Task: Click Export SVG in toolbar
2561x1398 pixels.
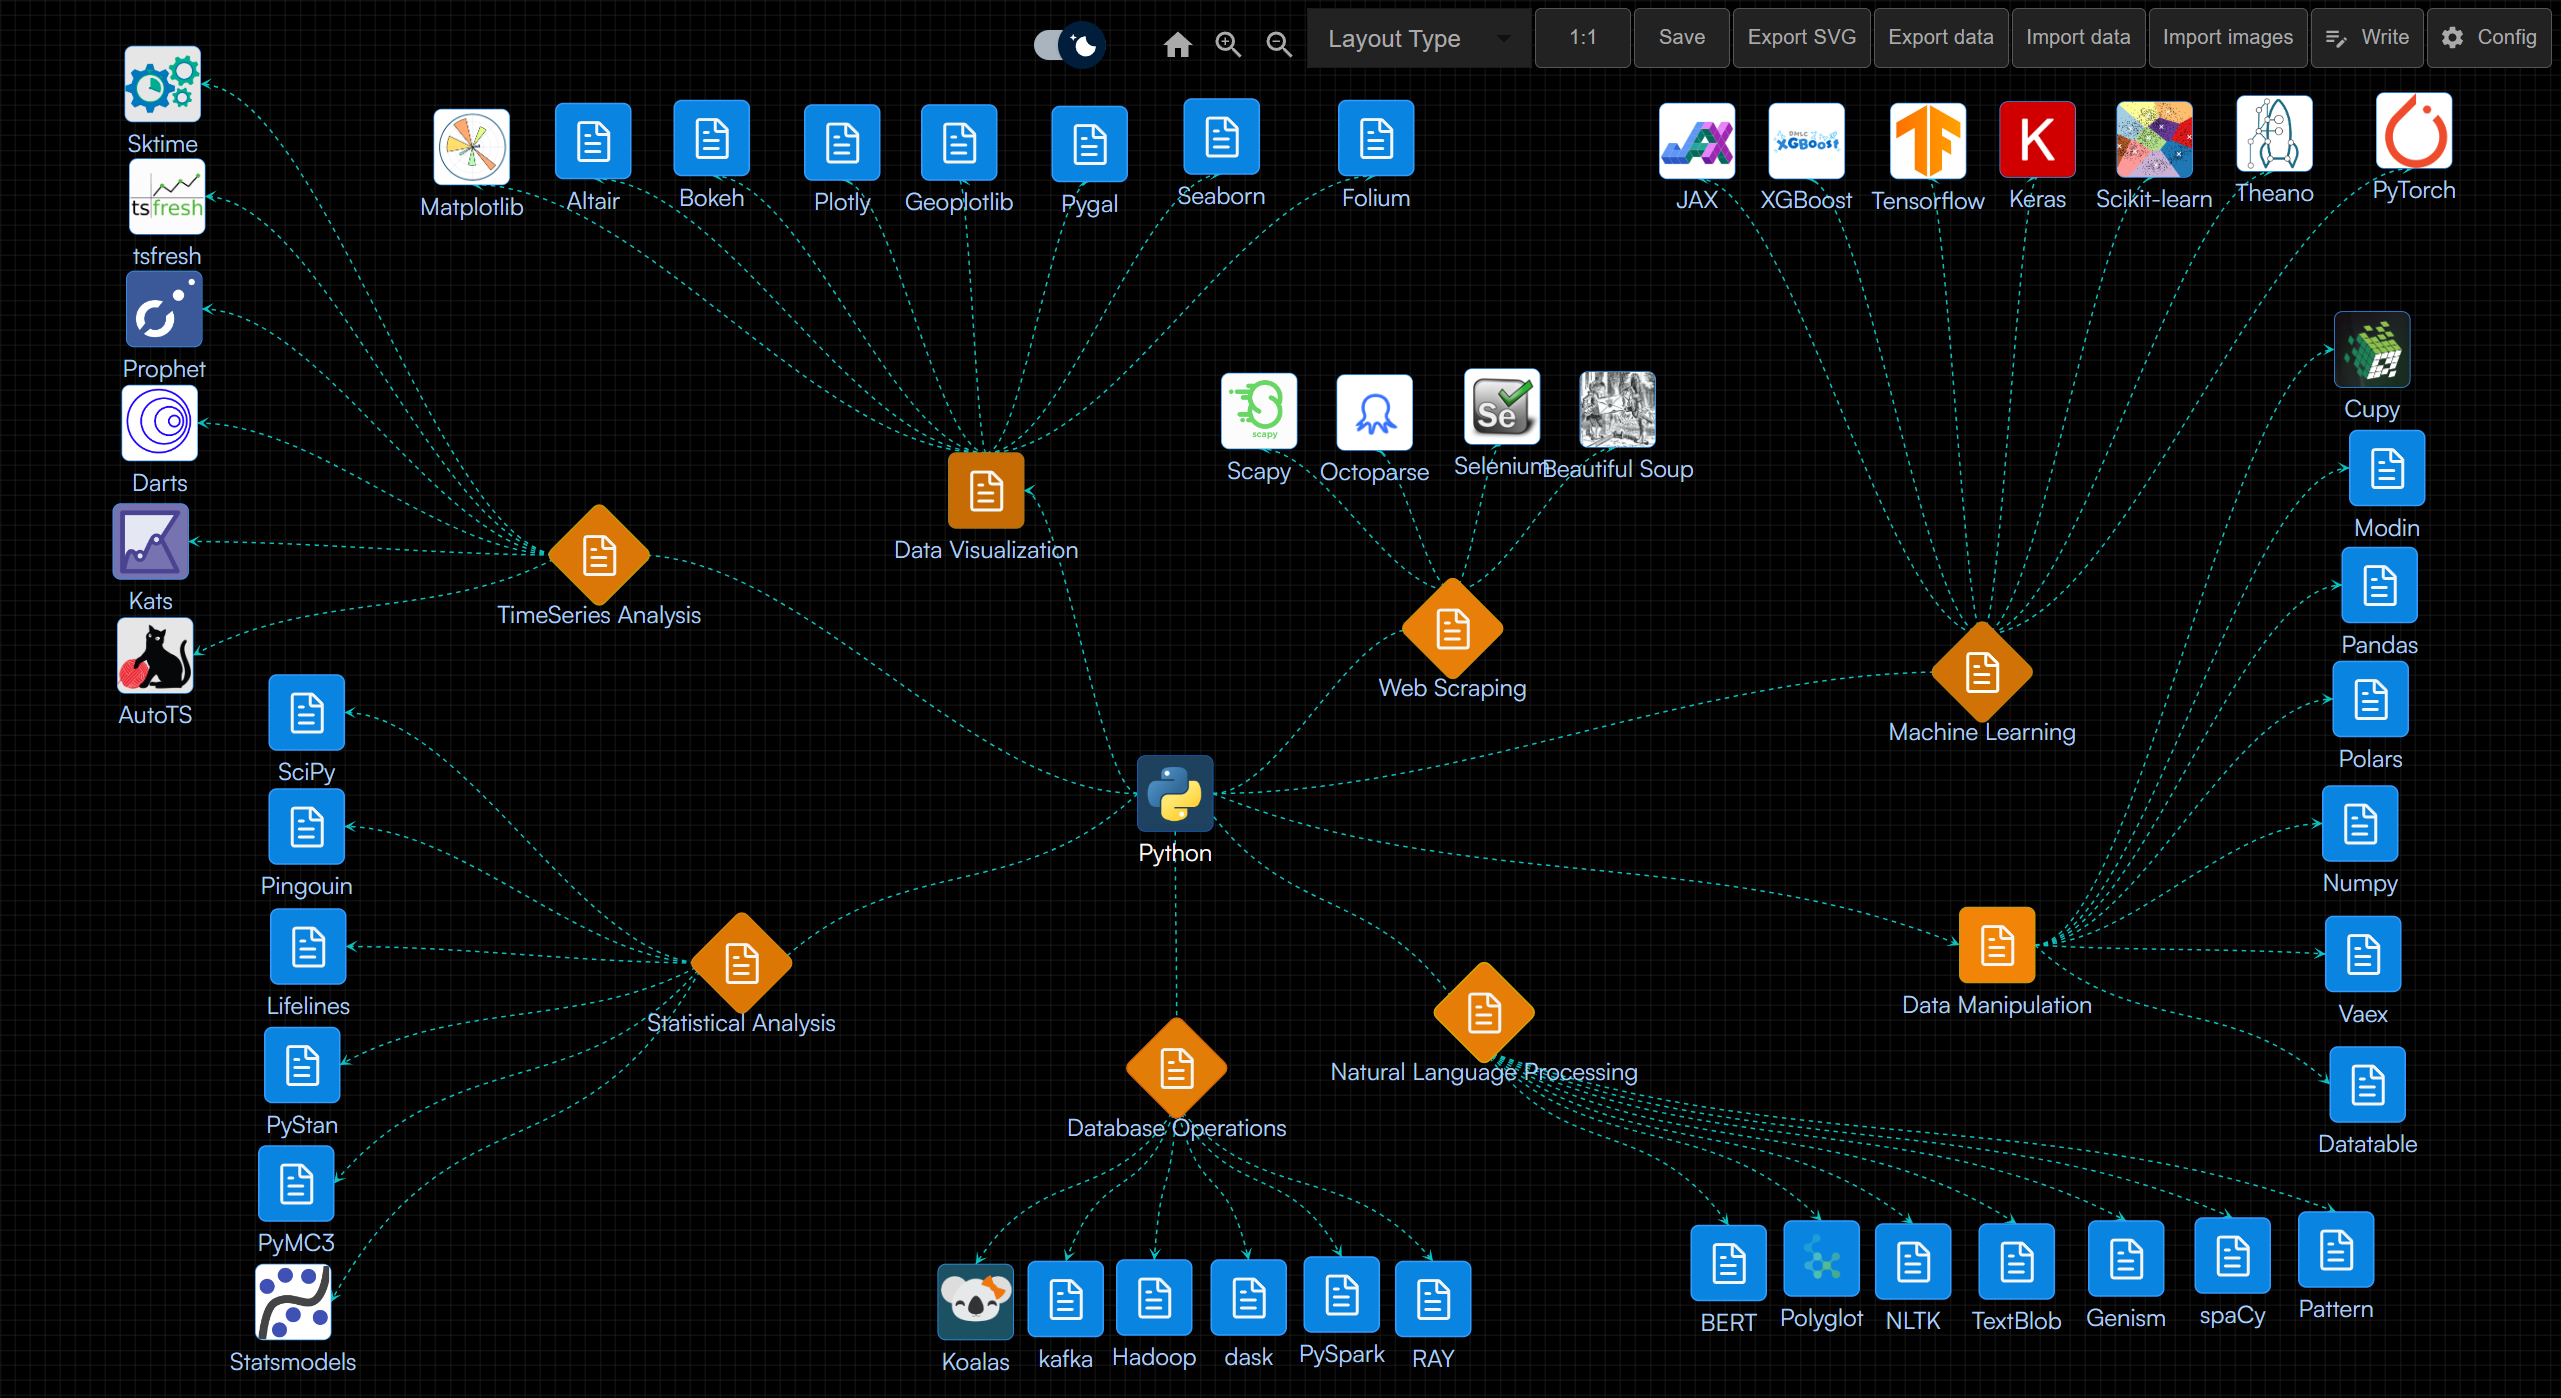Action: click(1801, 38)
